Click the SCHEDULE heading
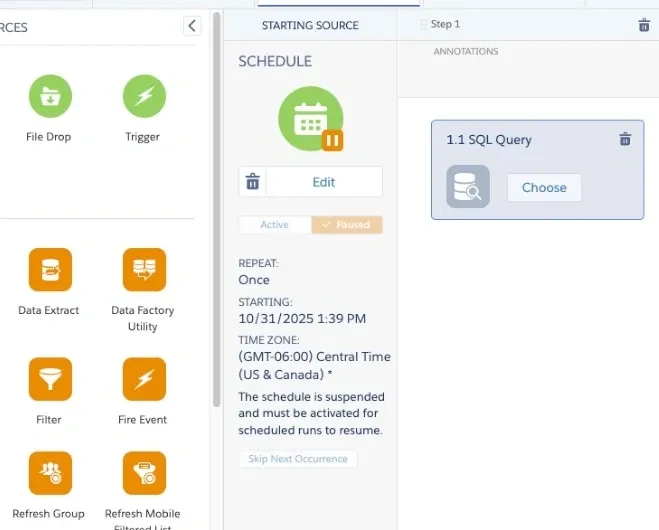 pos(275,62)
